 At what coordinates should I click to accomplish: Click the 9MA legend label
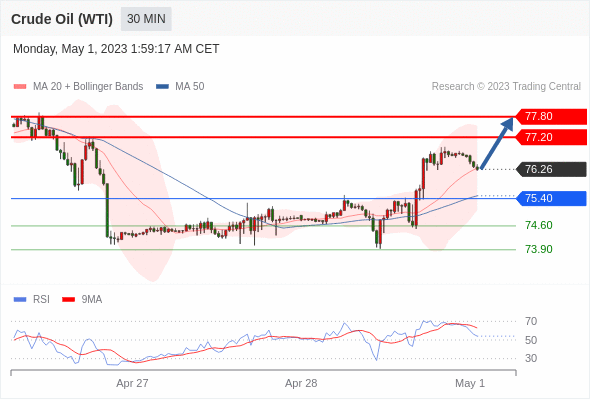click(x=92, y=300)
